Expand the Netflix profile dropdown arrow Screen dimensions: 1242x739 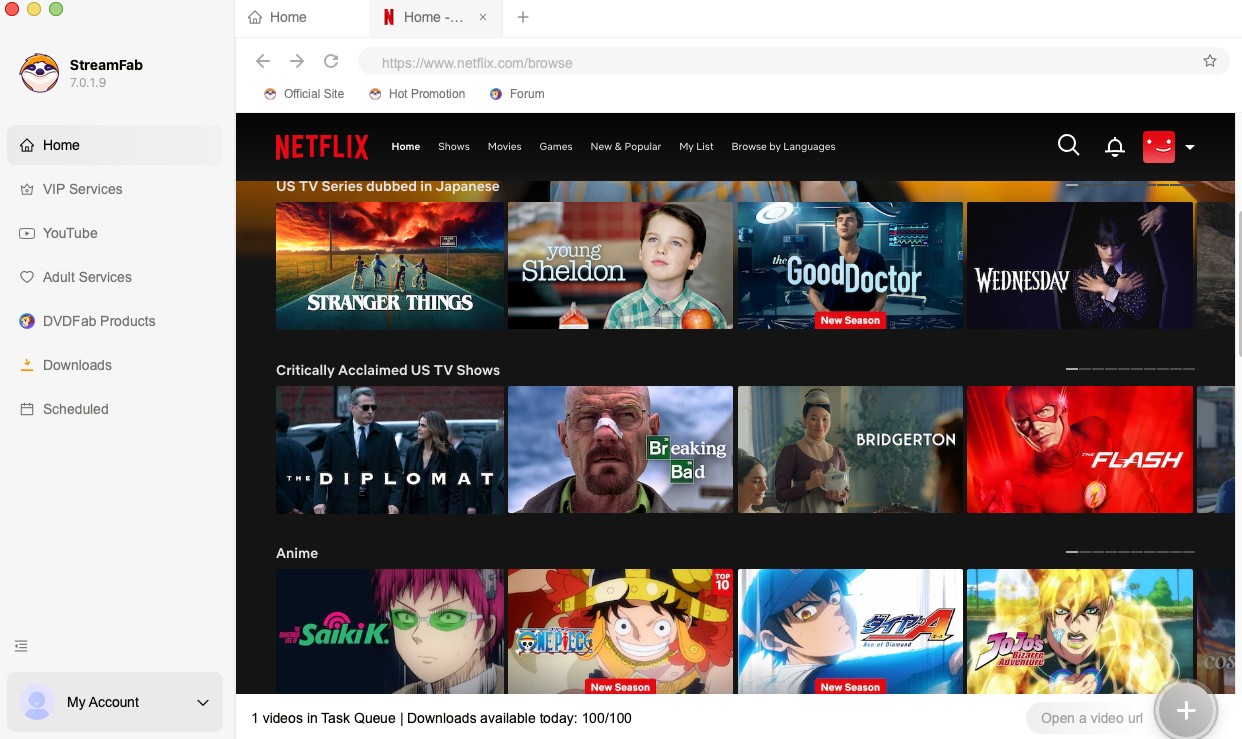1190,147
